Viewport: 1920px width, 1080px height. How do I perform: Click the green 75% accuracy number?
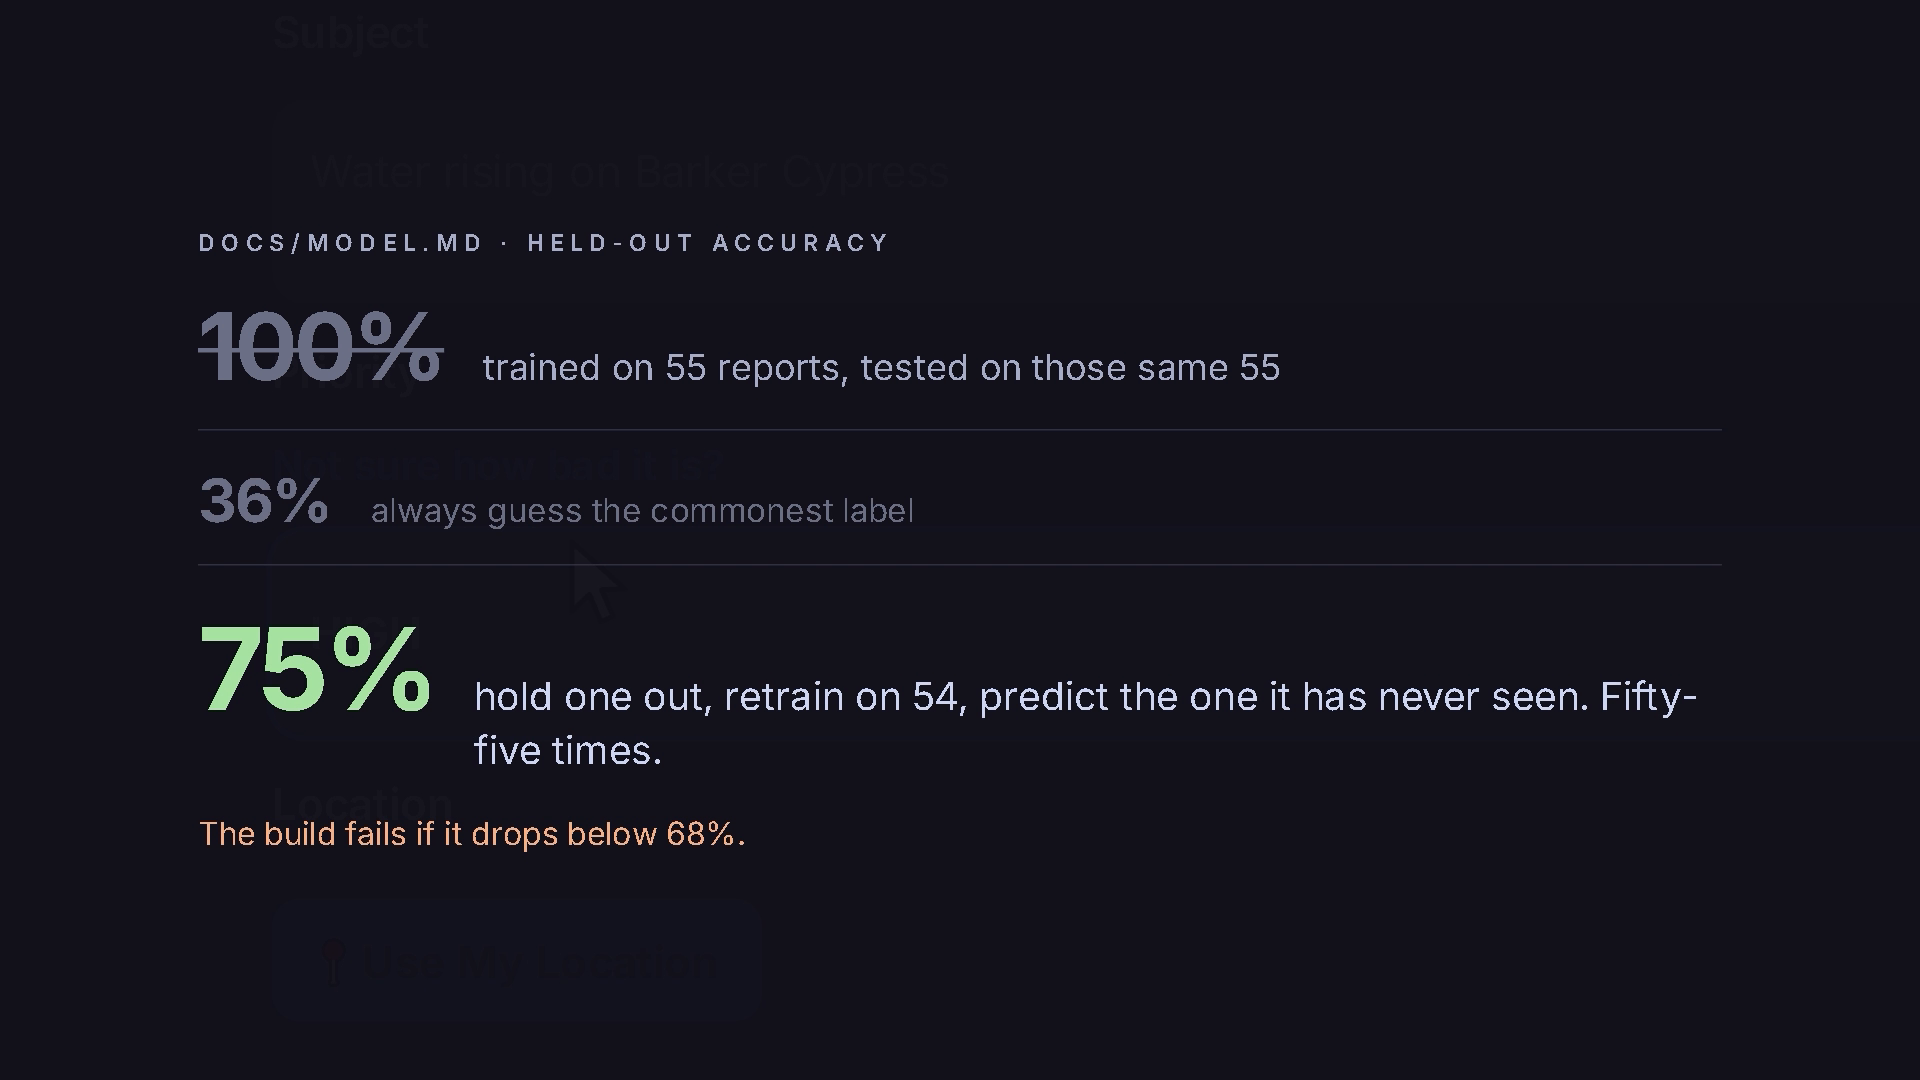[x=315, y=668]
